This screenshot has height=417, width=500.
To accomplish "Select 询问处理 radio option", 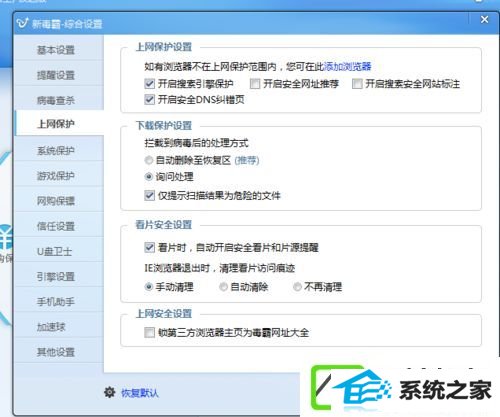I will 149,177.
